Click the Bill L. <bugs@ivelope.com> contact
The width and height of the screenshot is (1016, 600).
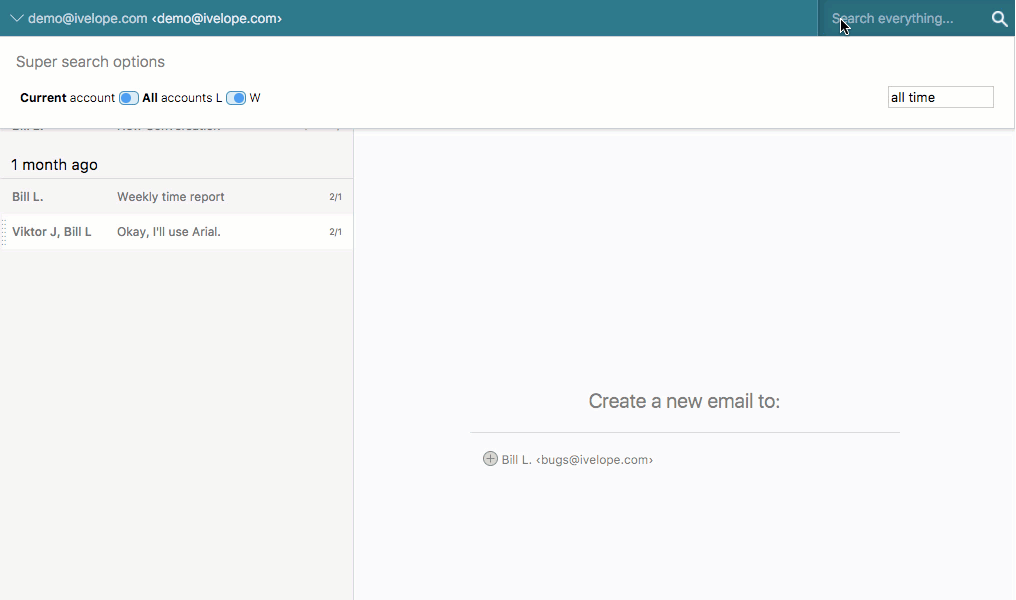coord(577,459)
